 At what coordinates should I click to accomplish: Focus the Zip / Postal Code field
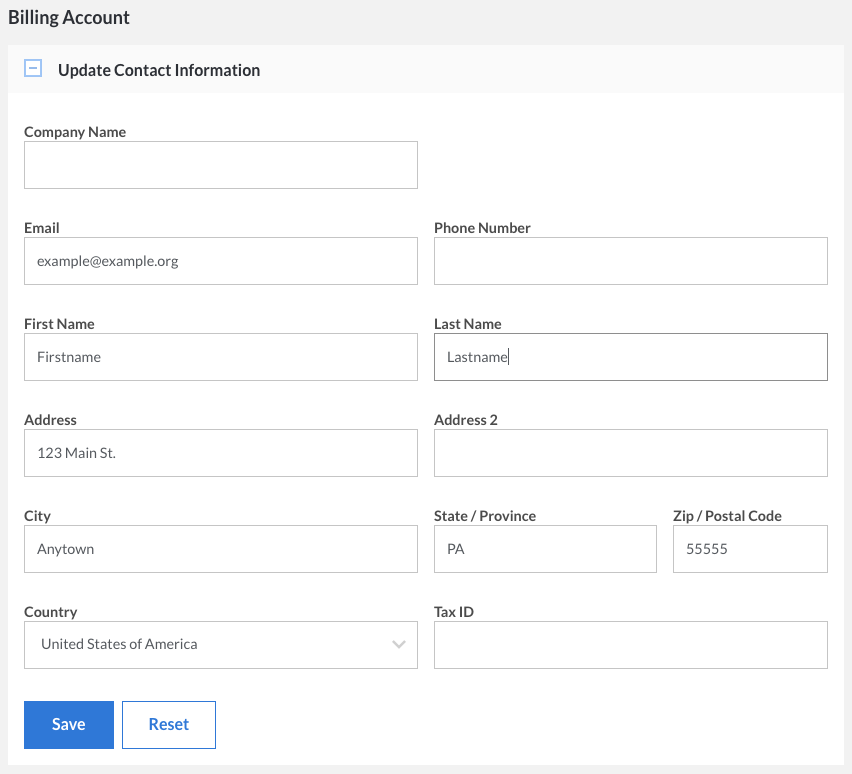tap(750, 549)
